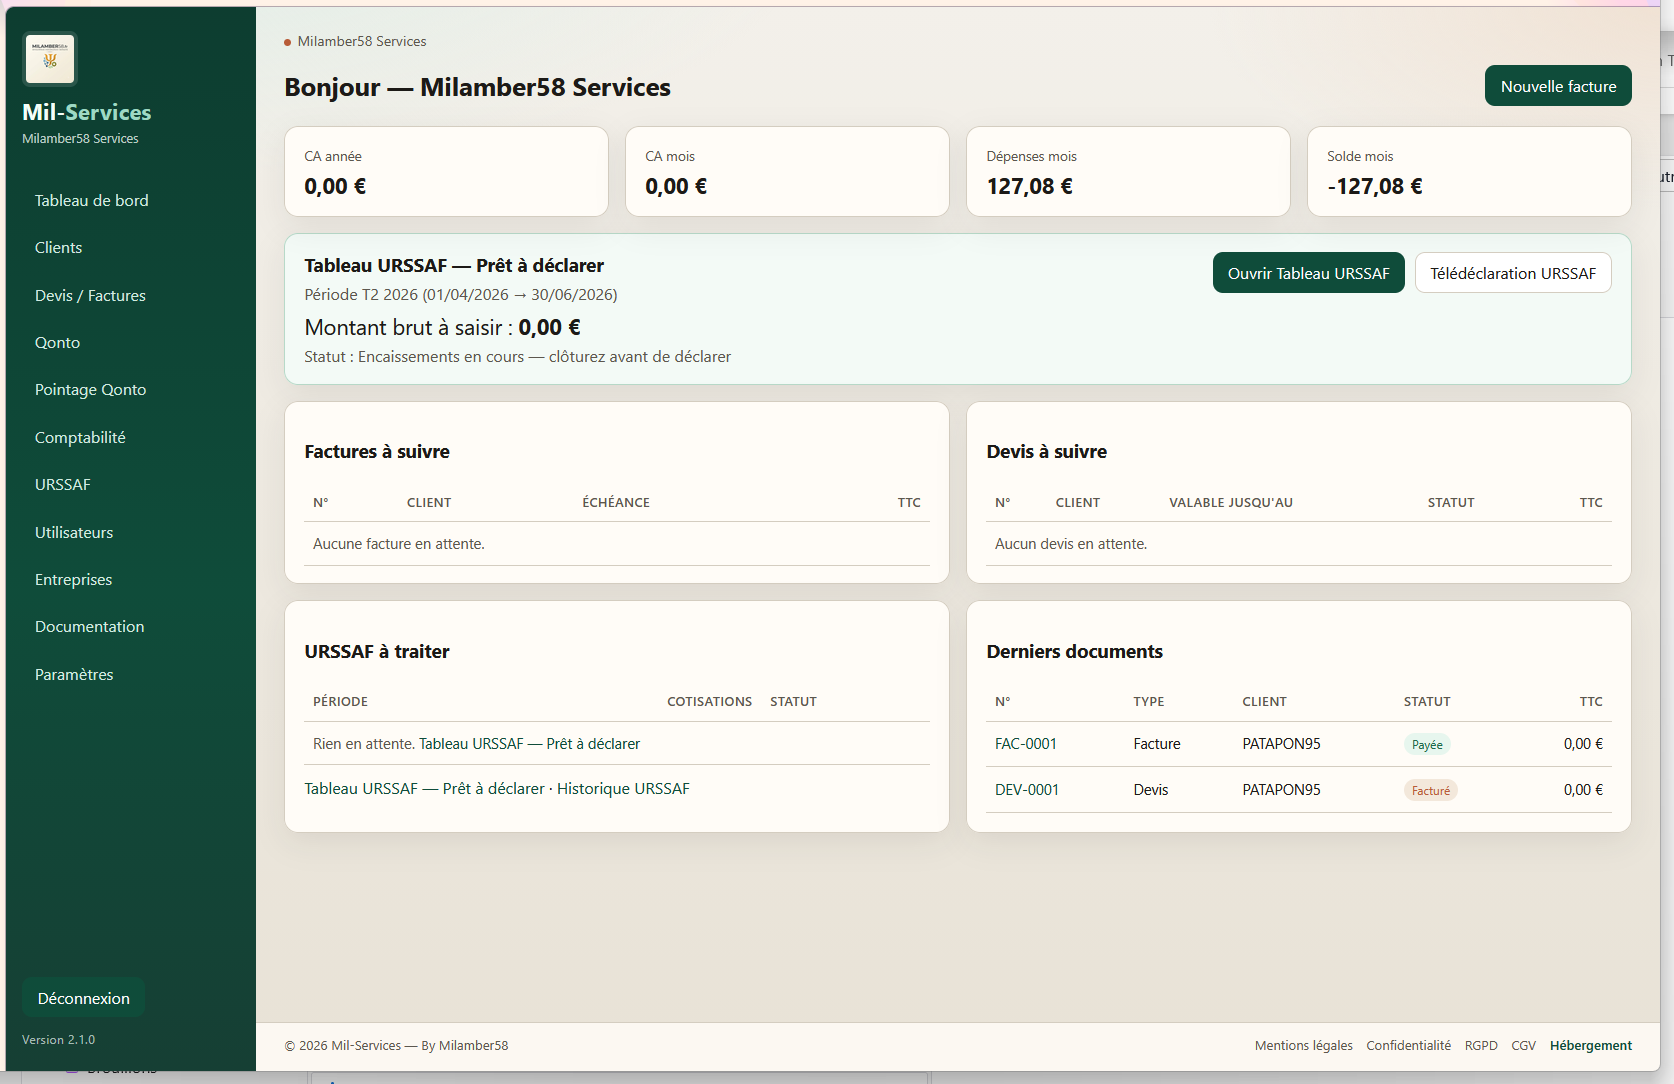
Task: Click the Facturé status badge
Action: click(1431, 791)
